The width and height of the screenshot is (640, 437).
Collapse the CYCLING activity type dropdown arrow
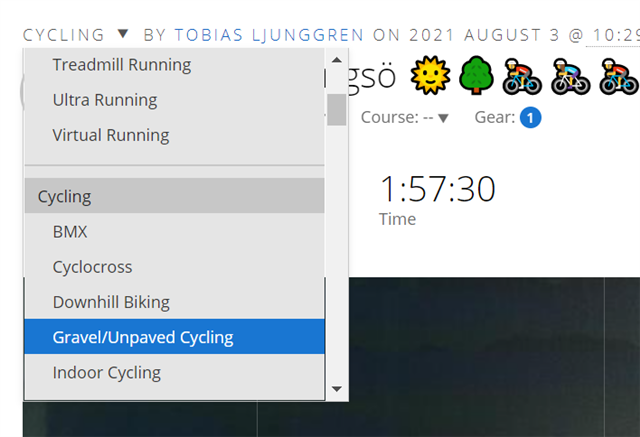pyautogui.click(x=123, y=33)
